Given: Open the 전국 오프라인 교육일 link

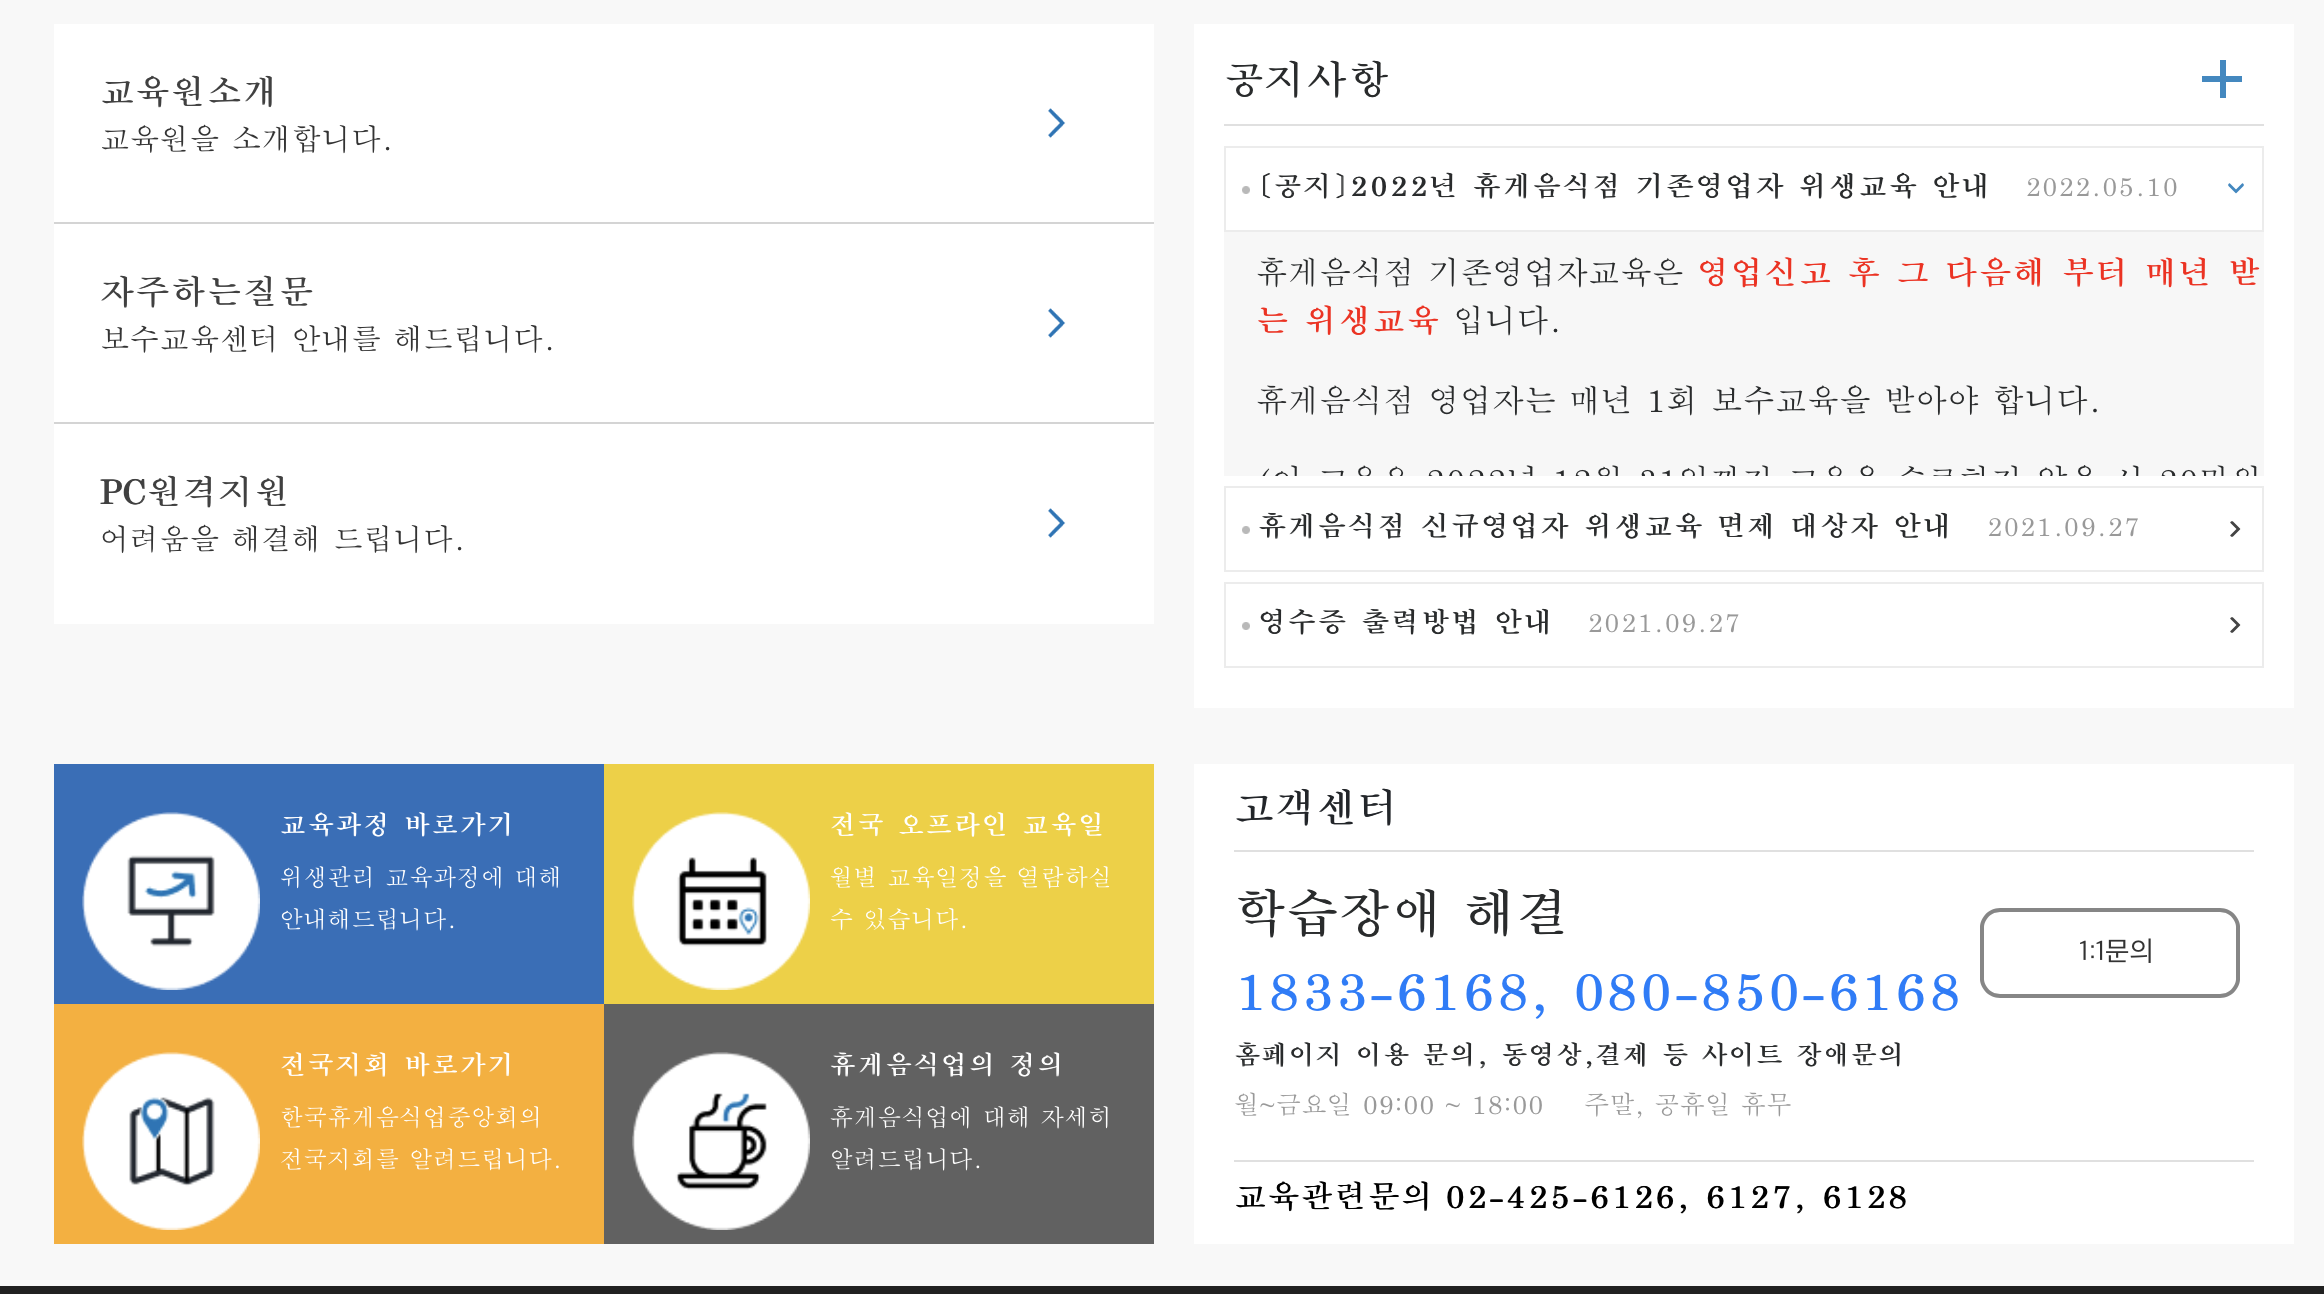Looking at the screenshot, I should tap(966, 825).
